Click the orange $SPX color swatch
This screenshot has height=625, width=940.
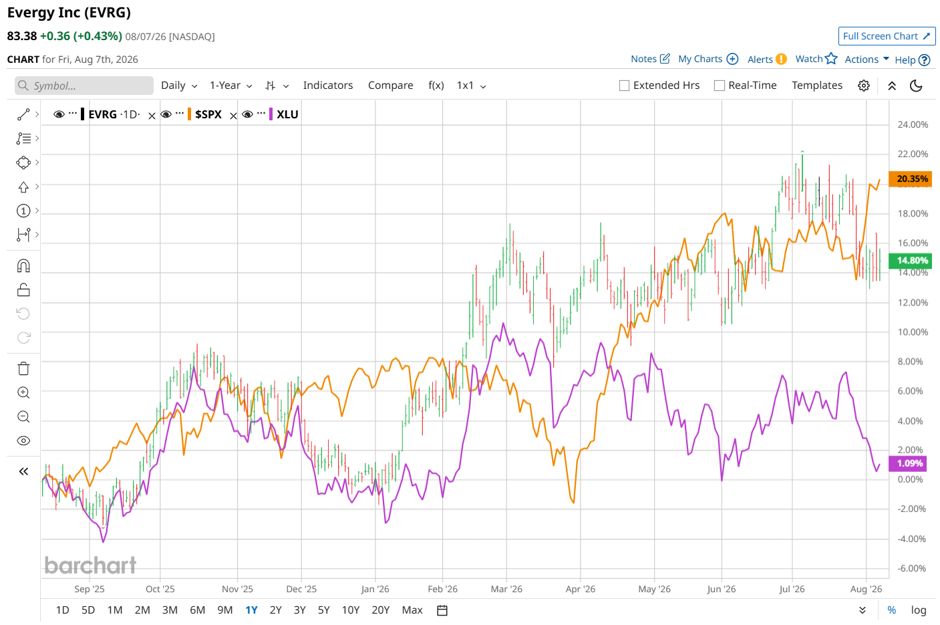(x=189, y=114)
